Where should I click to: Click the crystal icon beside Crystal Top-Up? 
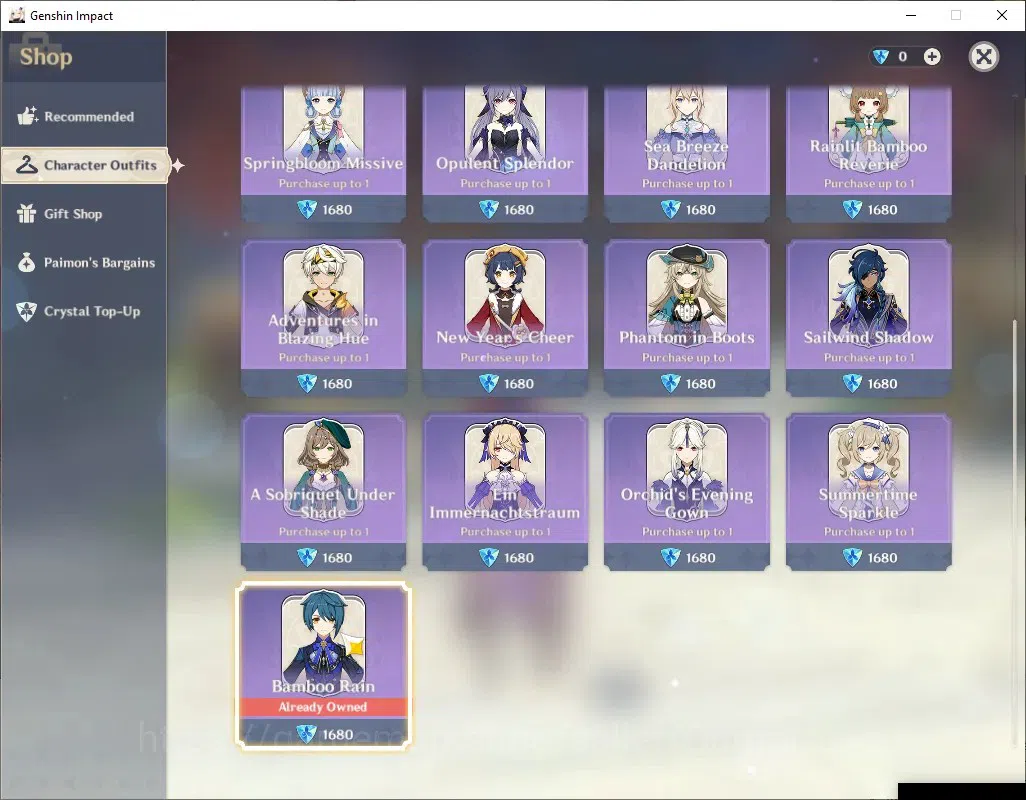click(x=26, y=311)
